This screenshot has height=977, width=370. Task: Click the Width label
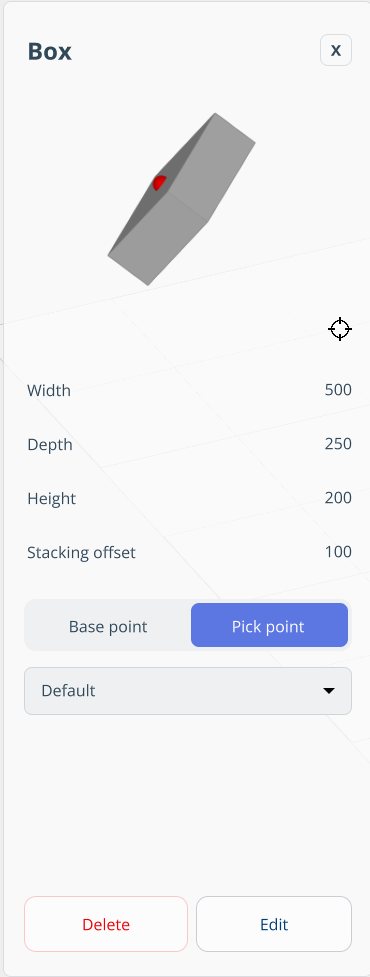pyautogui.click(x=49, y=391)
